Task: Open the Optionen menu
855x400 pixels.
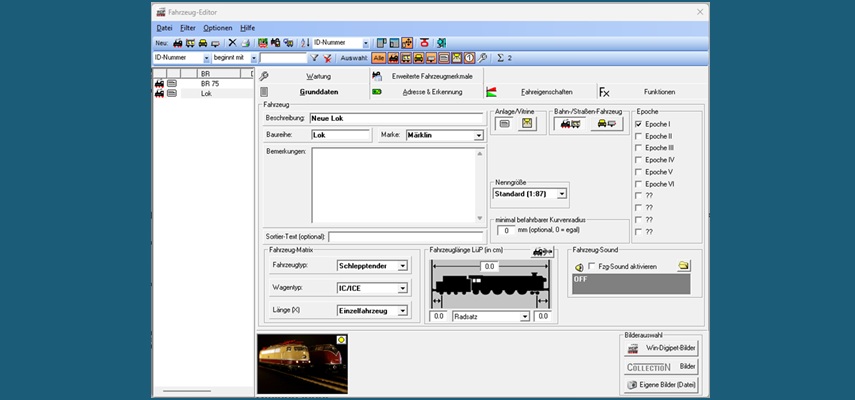Action: point(217,28)
